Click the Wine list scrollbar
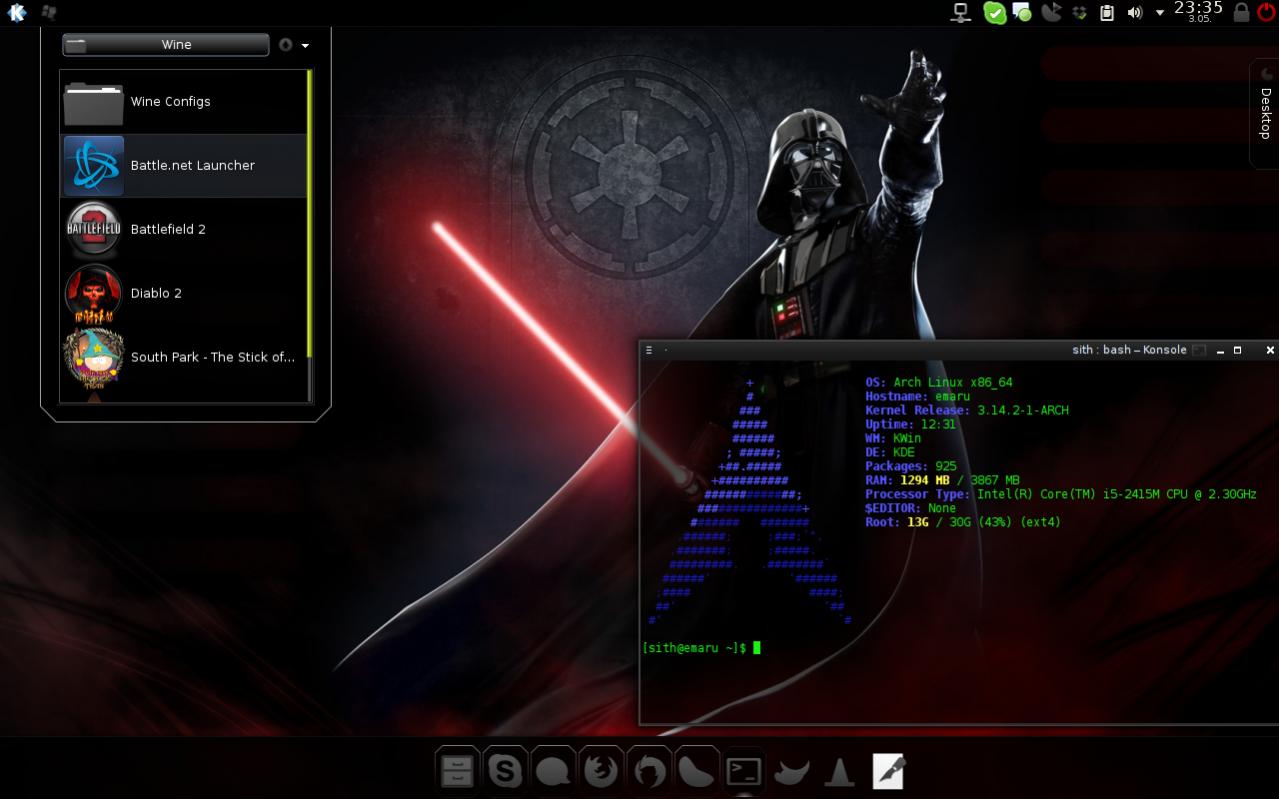 (x=310, y=214)
